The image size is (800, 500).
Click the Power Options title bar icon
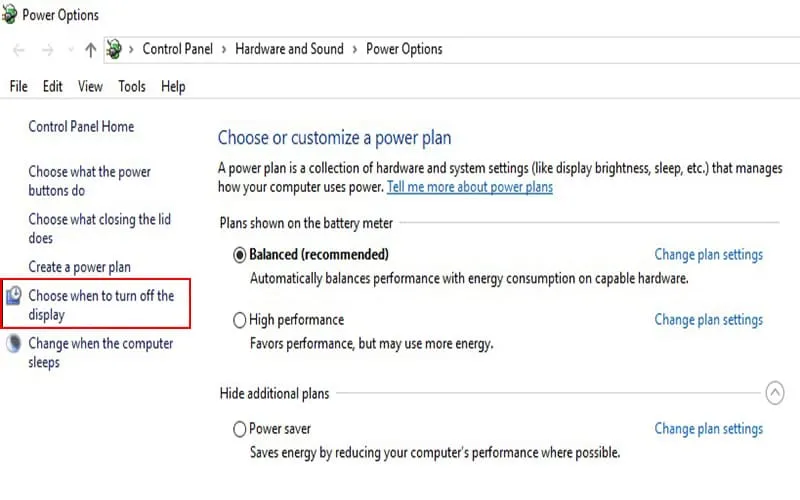click(x=11, y=16)
